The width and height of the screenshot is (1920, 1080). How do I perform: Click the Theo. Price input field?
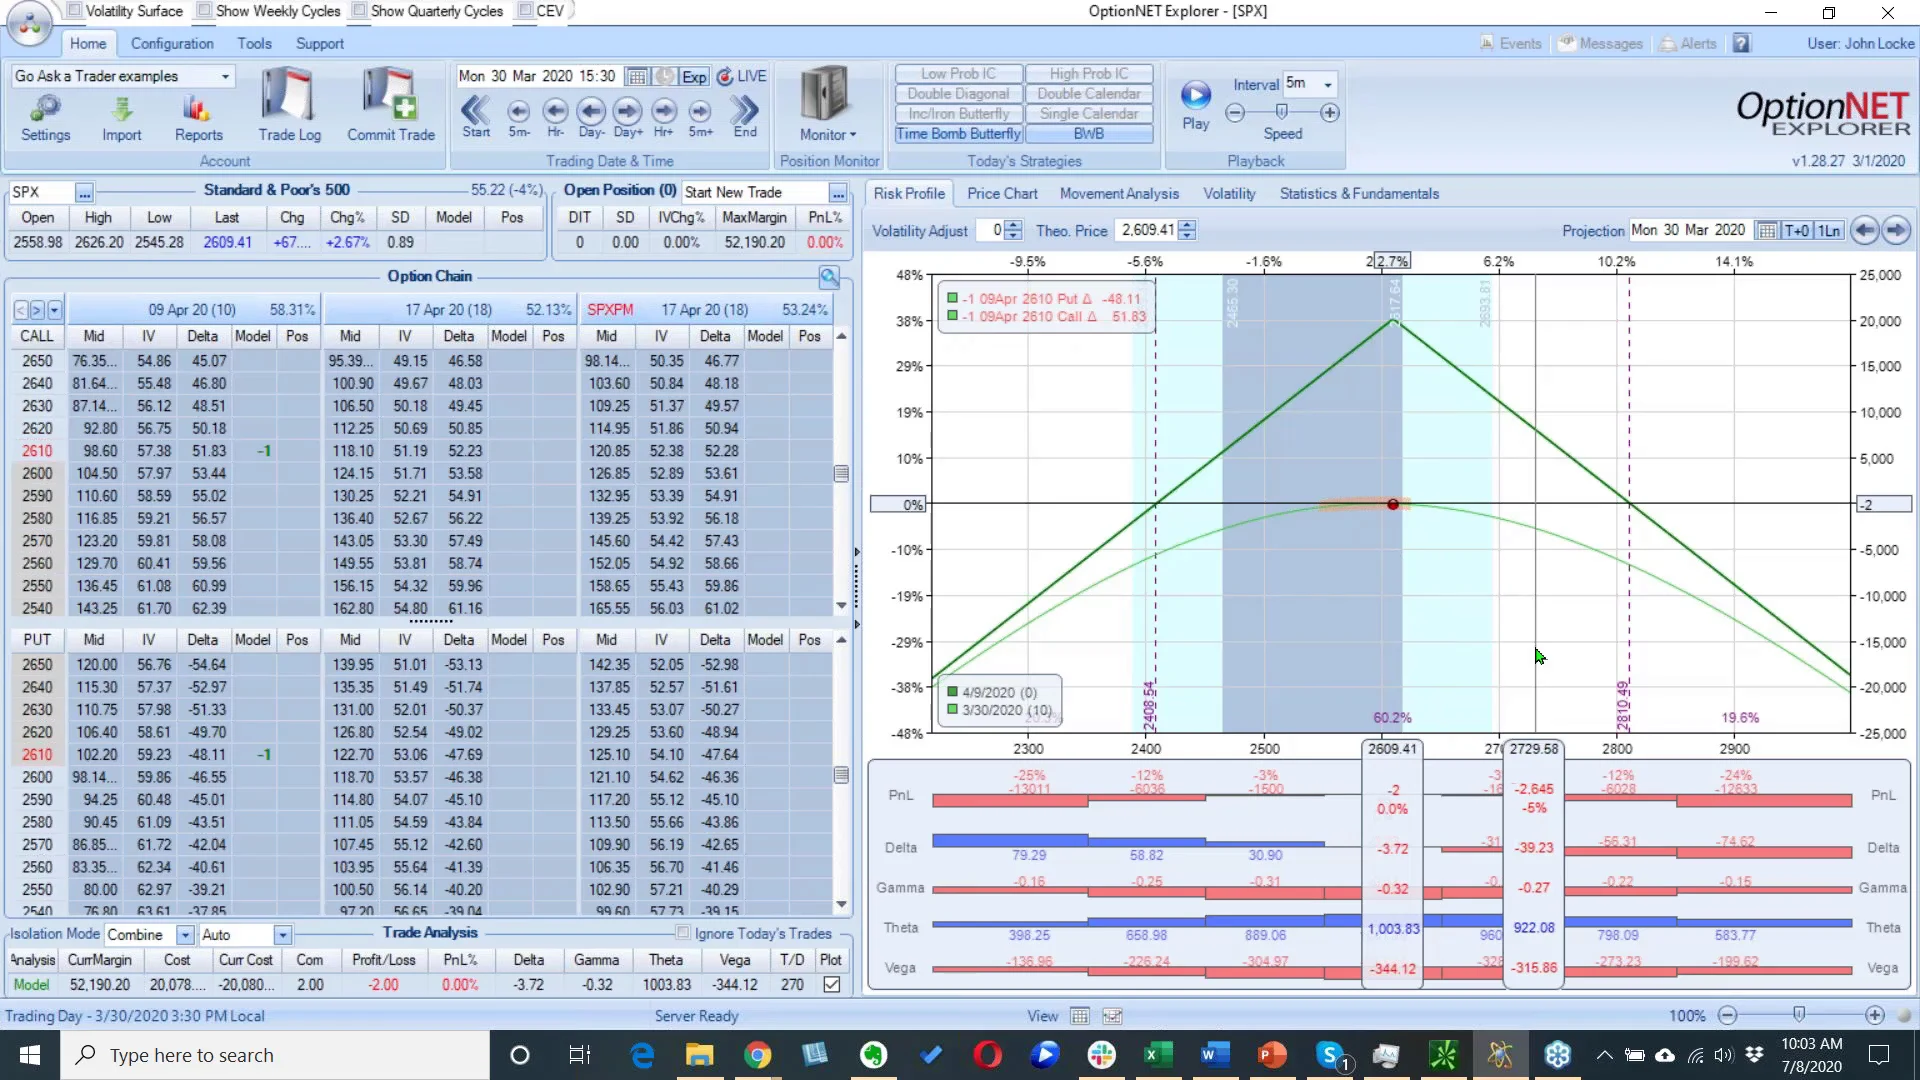[1147, 231]
